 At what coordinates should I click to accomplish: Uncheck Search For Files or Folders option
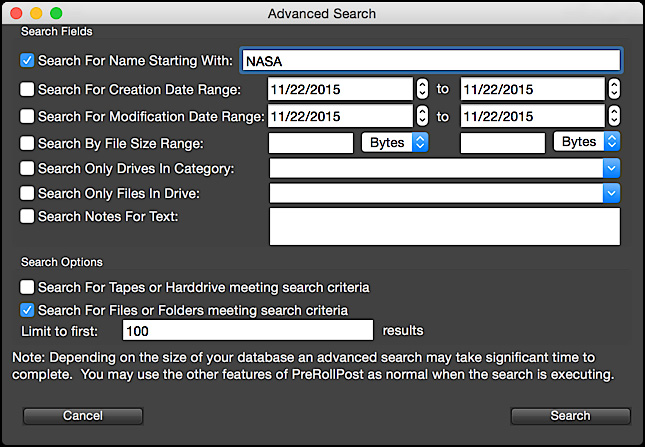pos(27,310)
